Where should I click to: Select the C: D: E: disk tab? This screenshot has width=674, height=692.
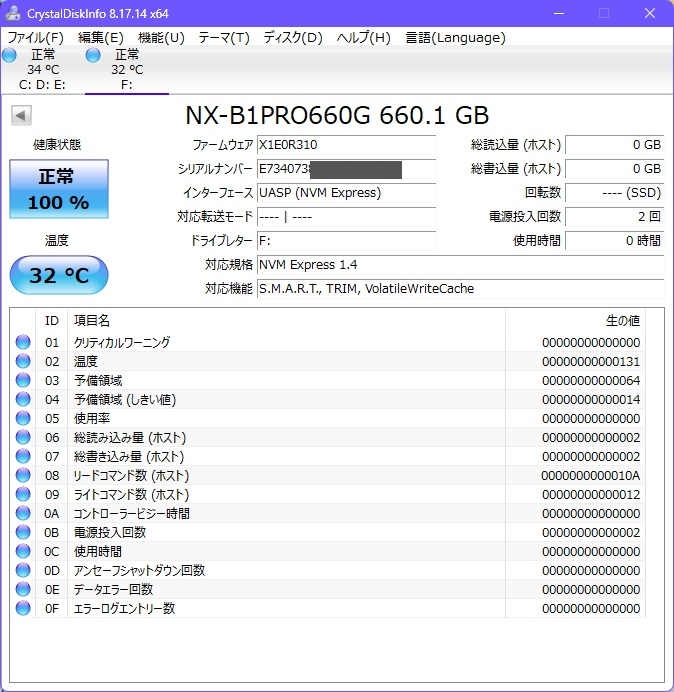click(x=42, y=70)
